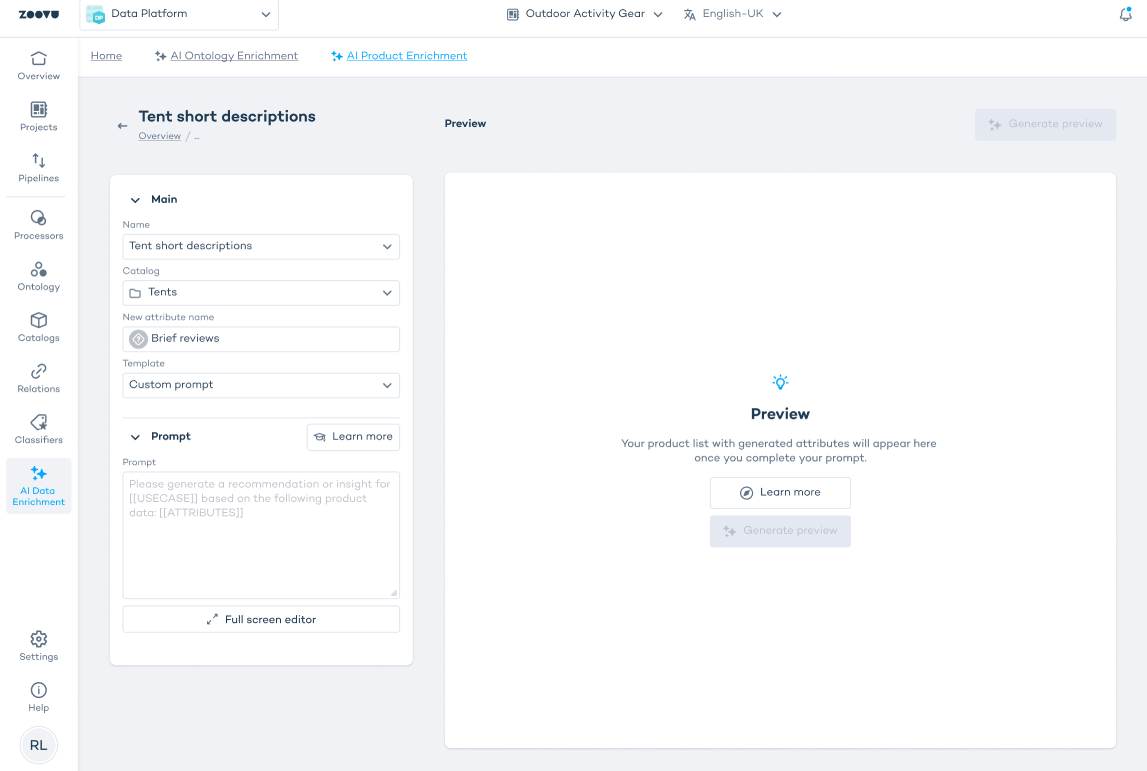The height and width of the screenshot is (771, 1147).
Task: Expand the Outdoor Activity Gear selector
Action: (x=584, y=14)
